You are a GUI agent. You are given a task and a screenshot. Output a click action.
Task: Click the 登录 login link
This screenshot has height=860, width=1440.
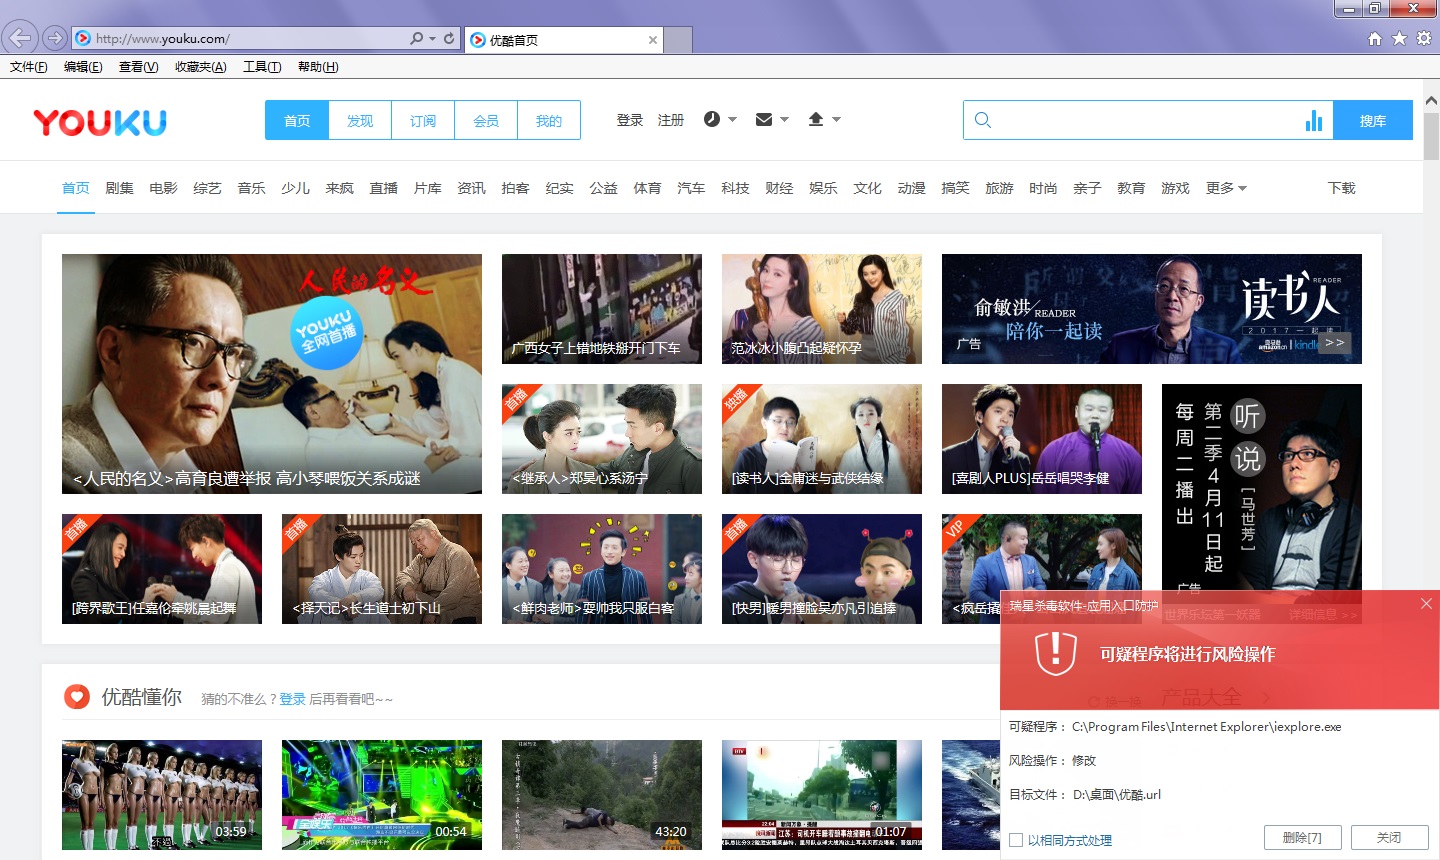click(x=630, y=120)
